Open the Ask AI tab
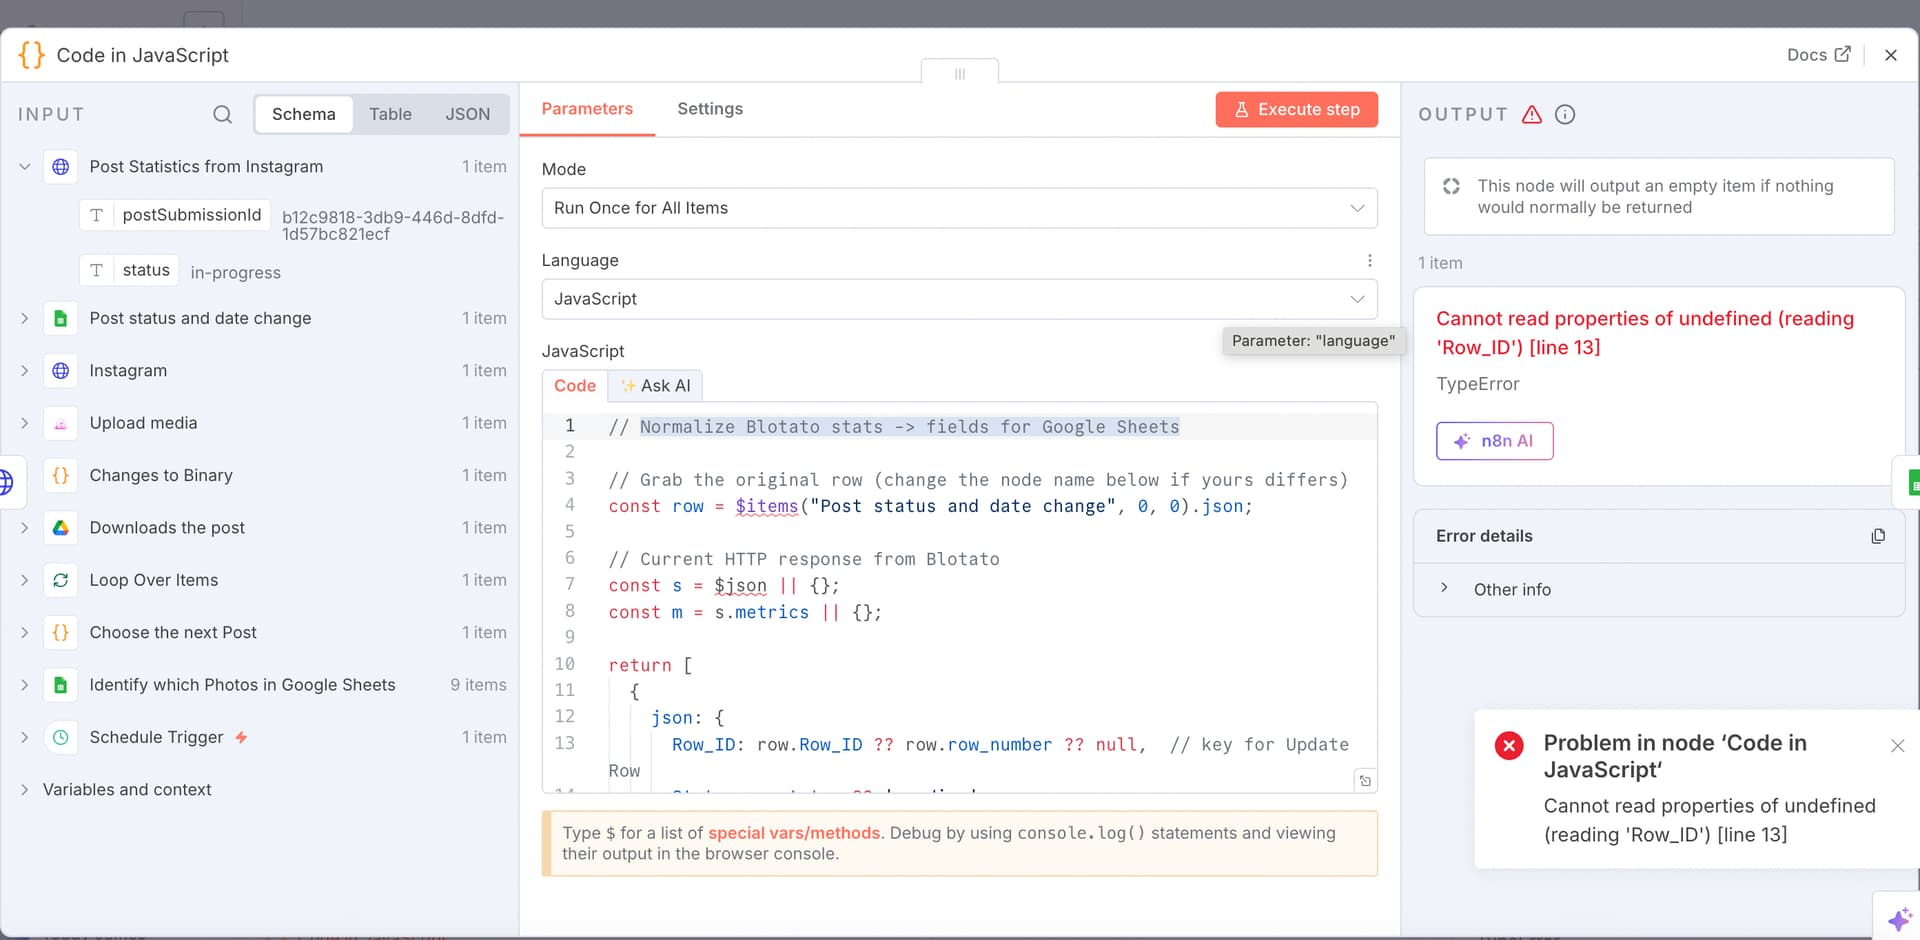The height and width of the screenshot is (940, 1920). pos(655,386)
